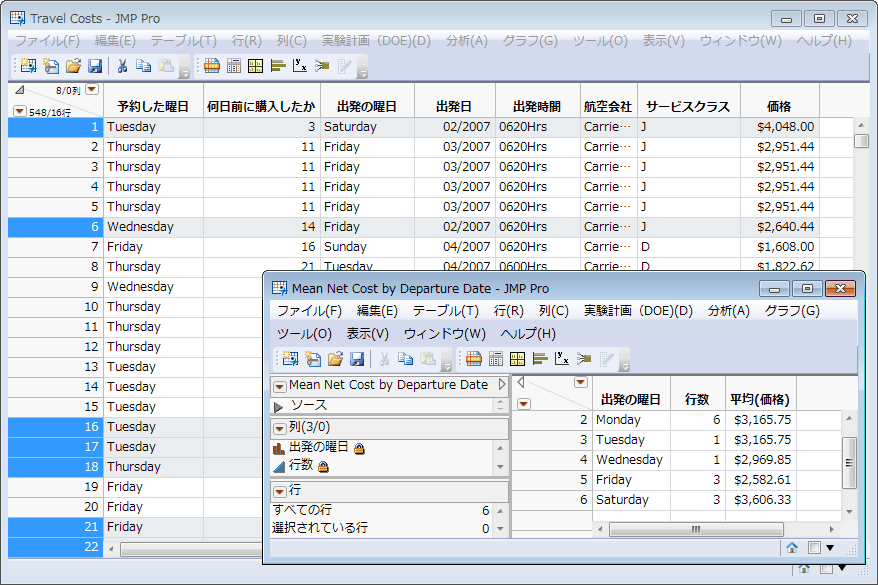The width and height of the screenshot is (878, 585).
Task: Click the lock icon next to 行数 column
Action: pyautogui.click(x=324, y=466)
